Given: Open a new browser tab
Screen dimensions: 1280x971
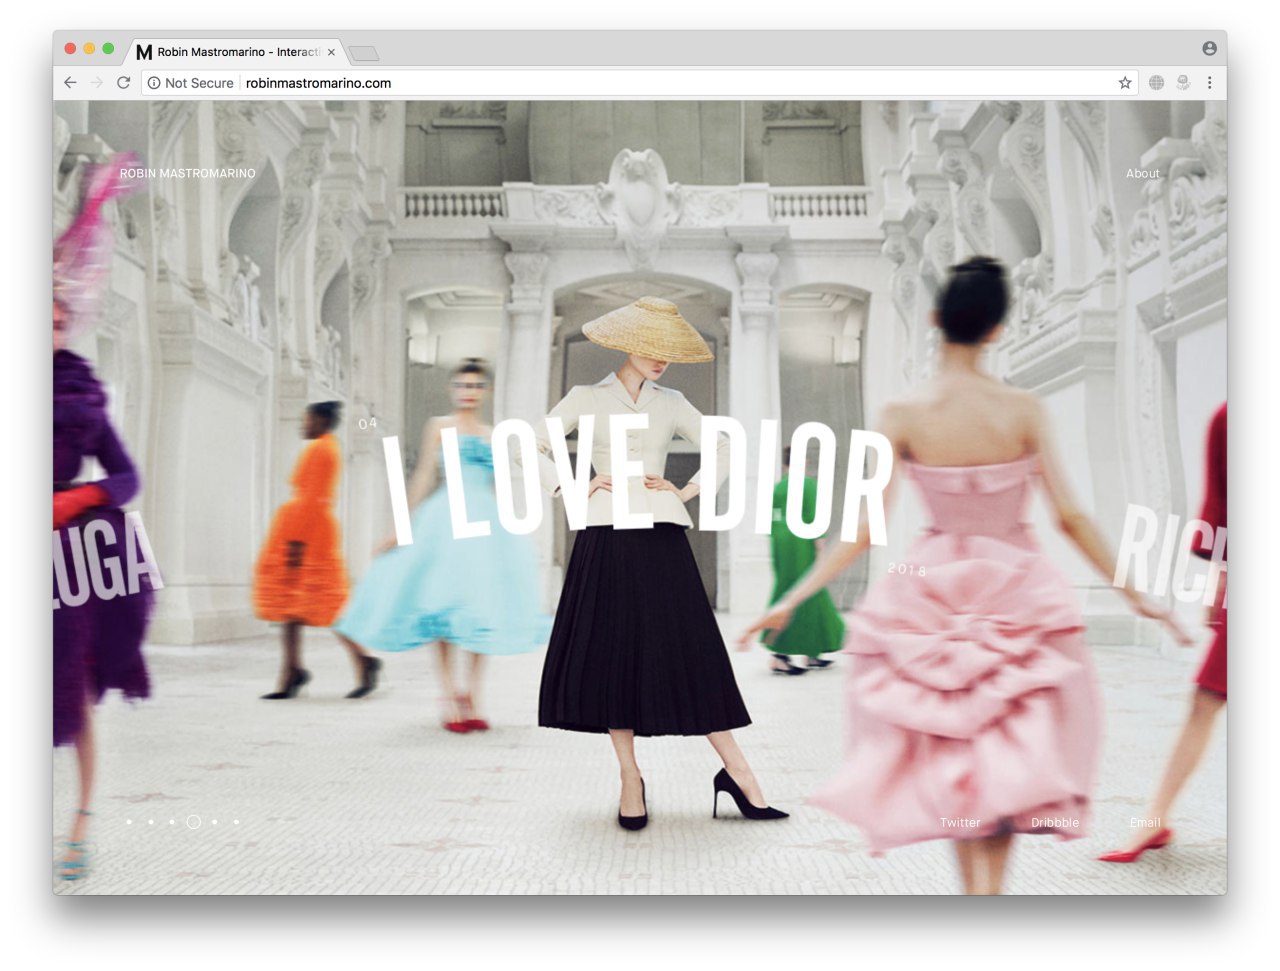Looking at the screenshot, I should [364, 53].
